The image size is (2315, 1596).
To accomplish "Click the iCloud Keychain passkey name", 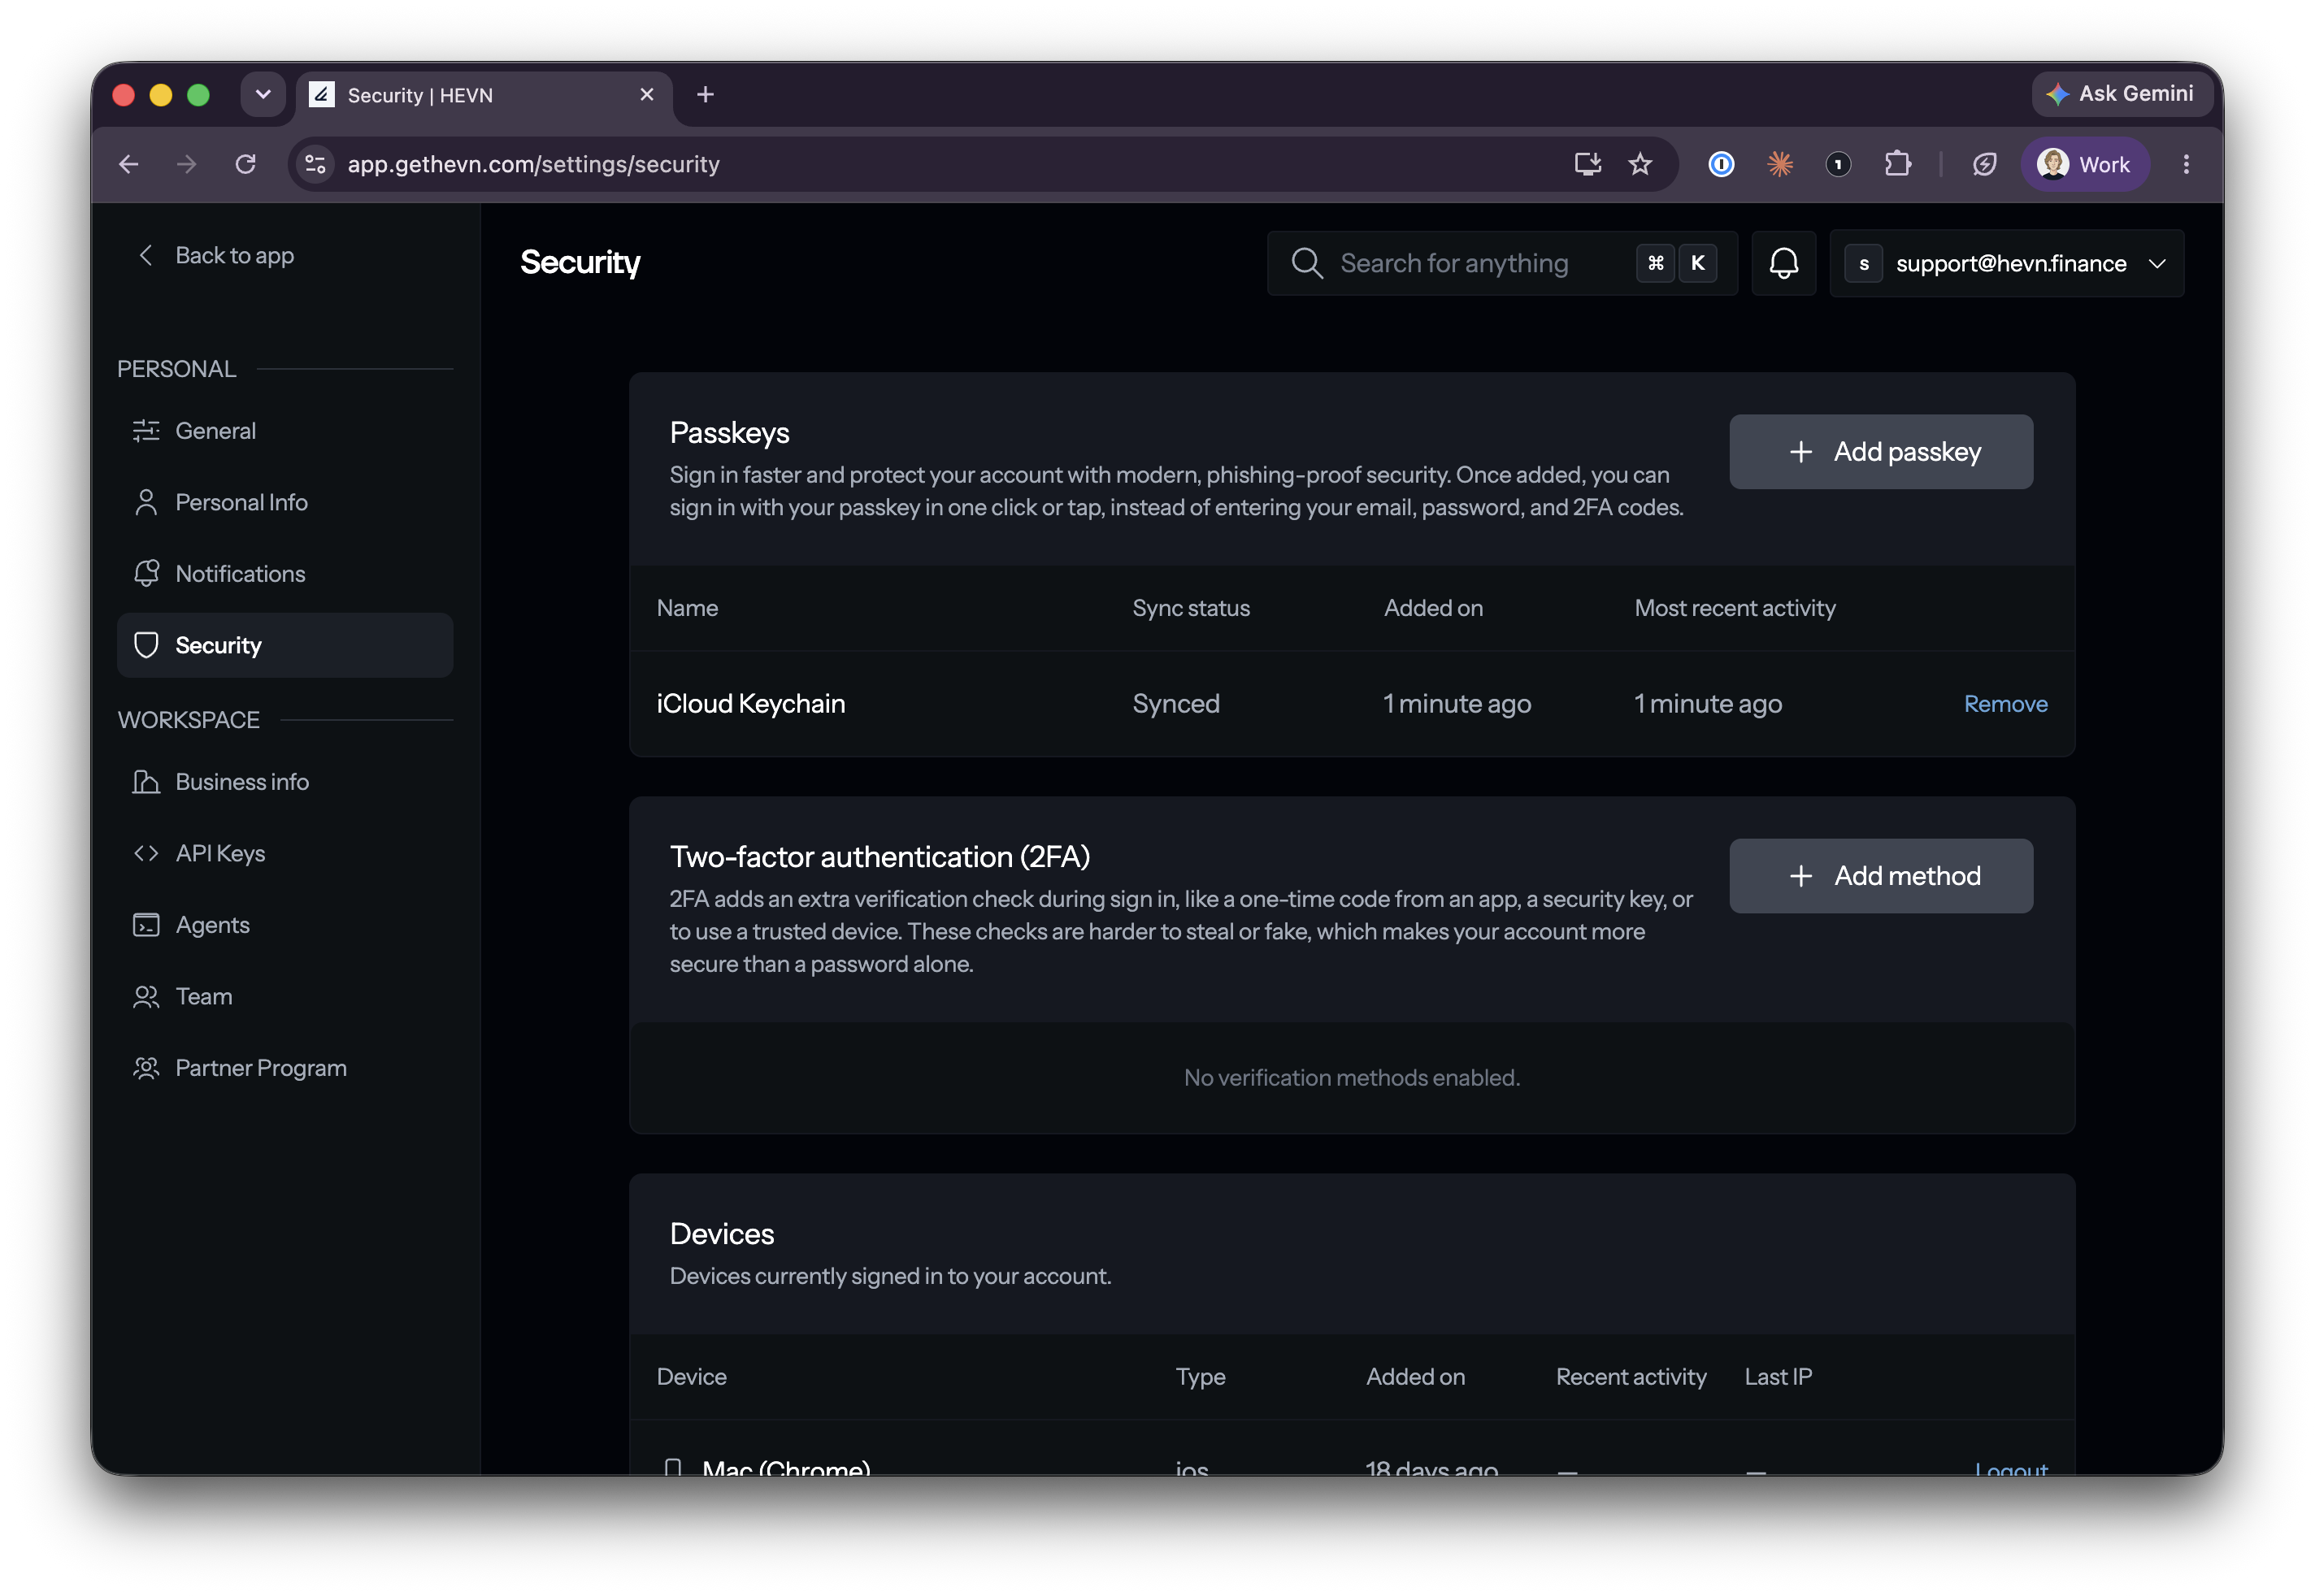I will point(751,704).
